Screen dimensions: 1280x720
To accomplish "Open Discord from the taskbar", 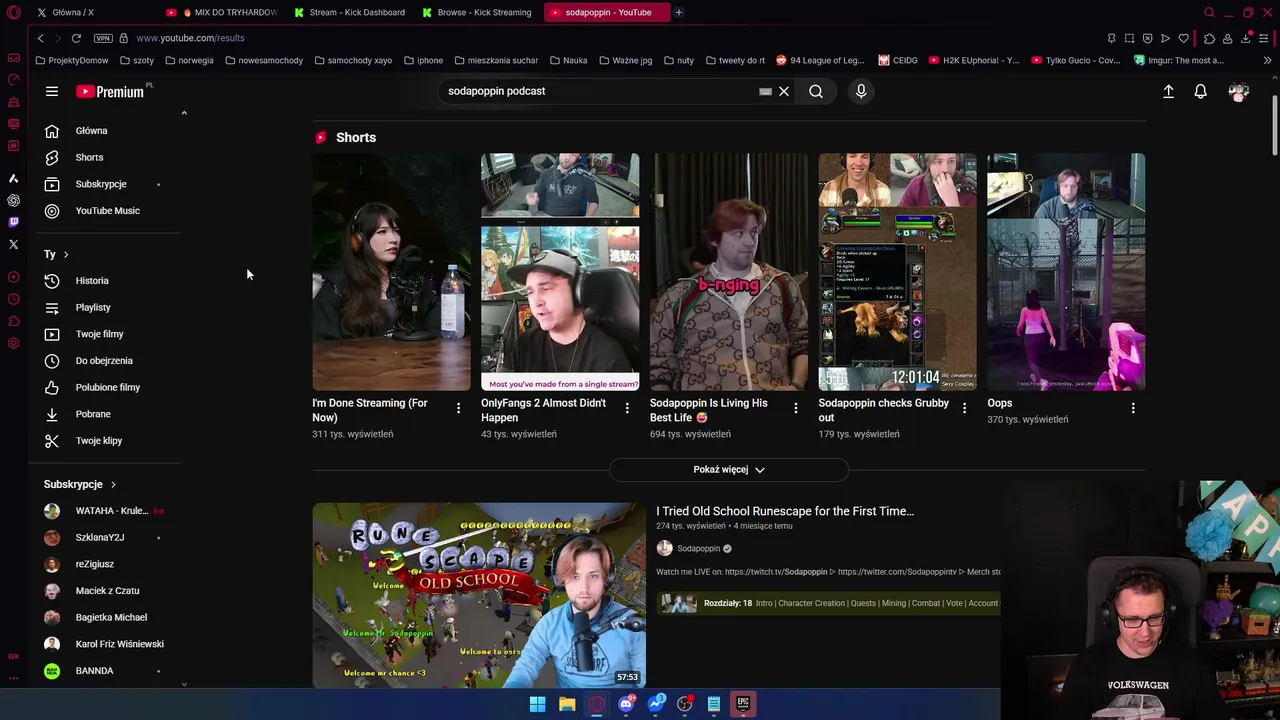I will click(626, 704).
